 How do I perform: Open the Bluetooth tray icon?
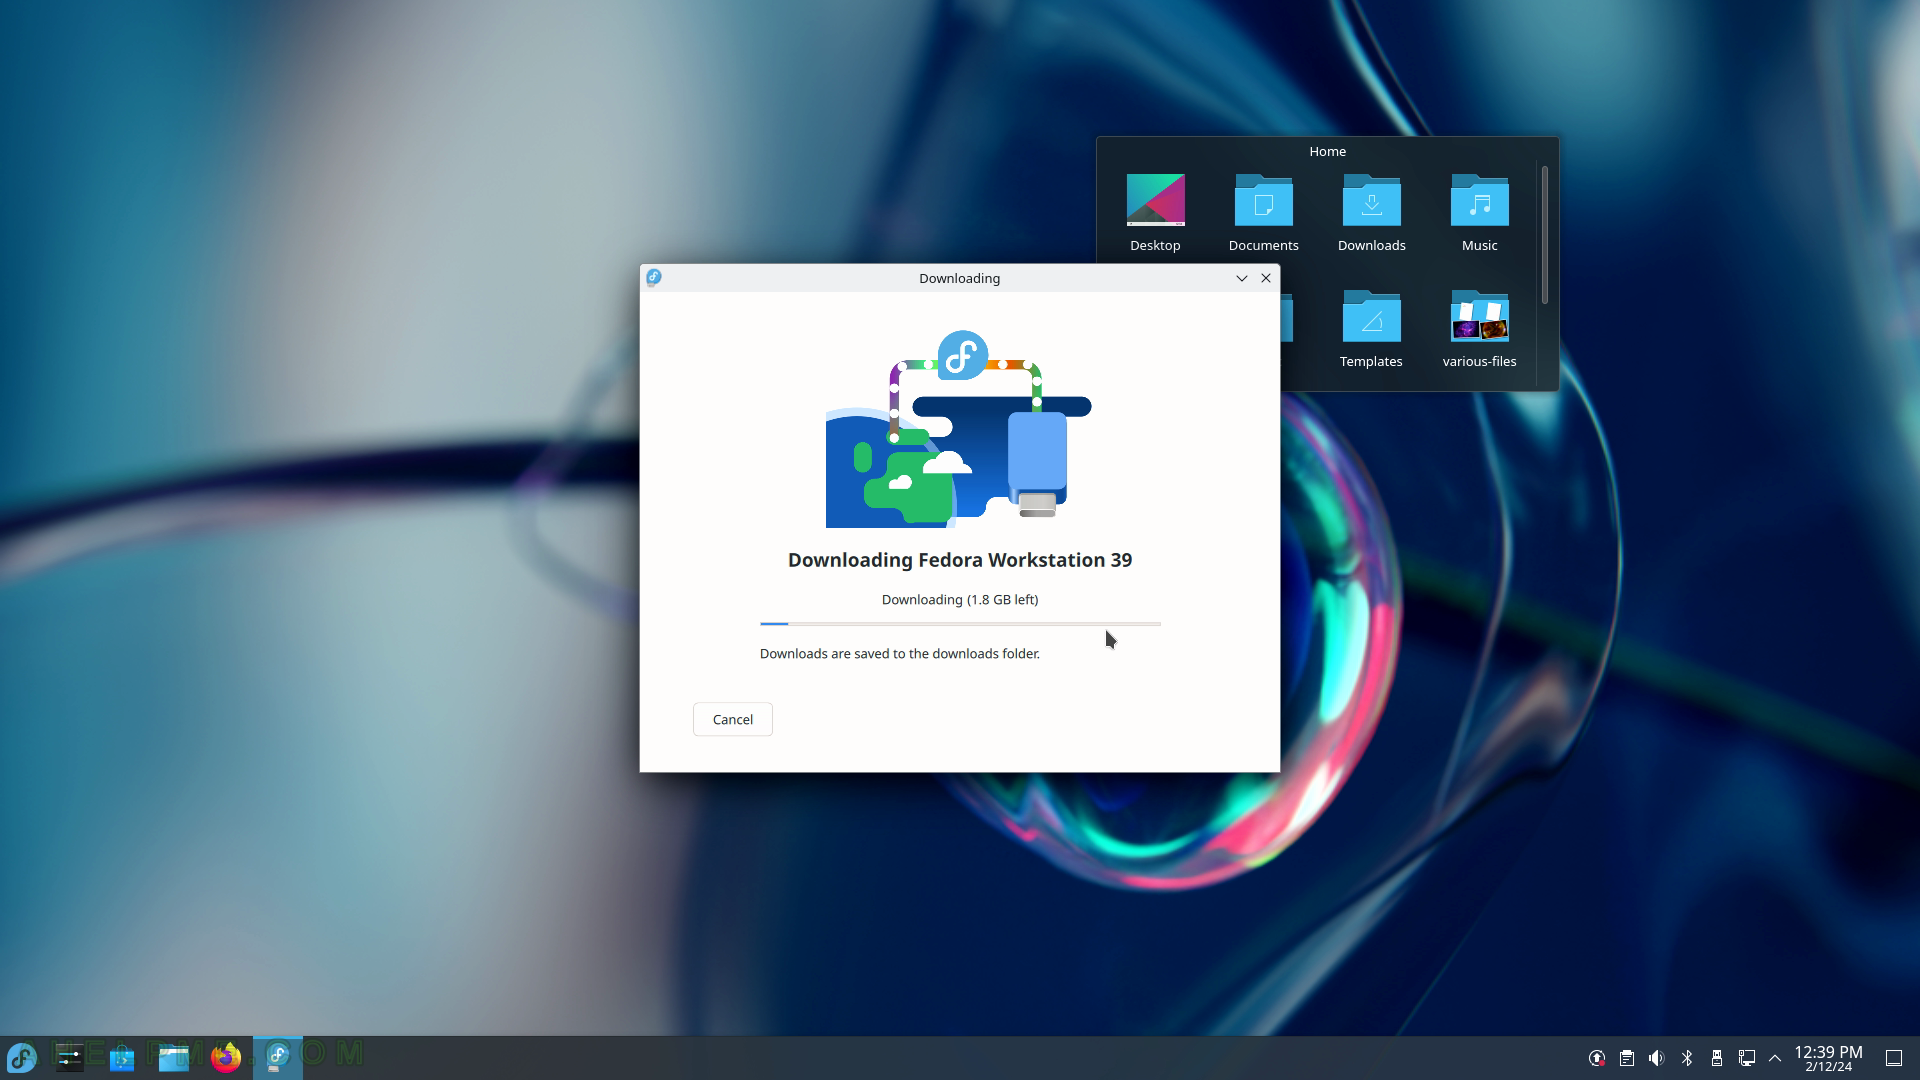coord(1687,1058)
